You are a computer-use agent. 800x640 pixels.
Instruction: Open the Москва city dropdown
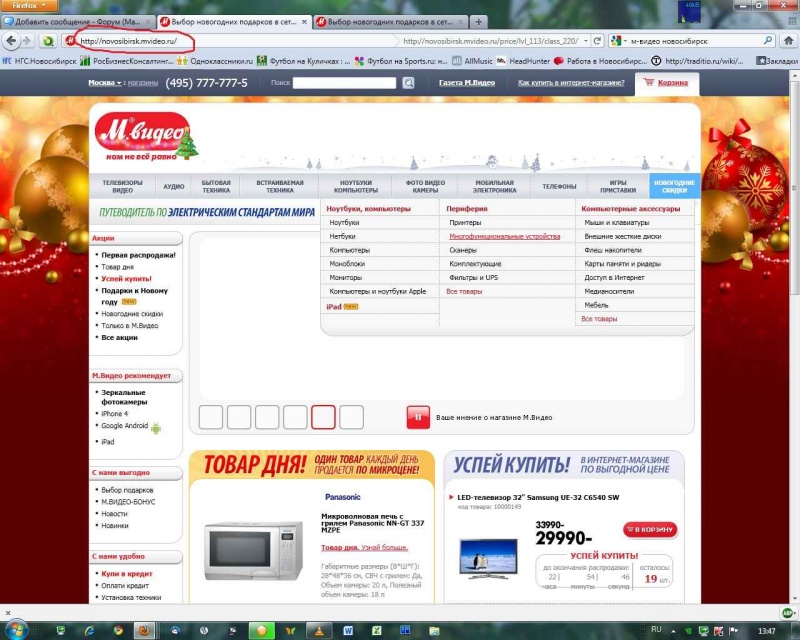[104, 83]
